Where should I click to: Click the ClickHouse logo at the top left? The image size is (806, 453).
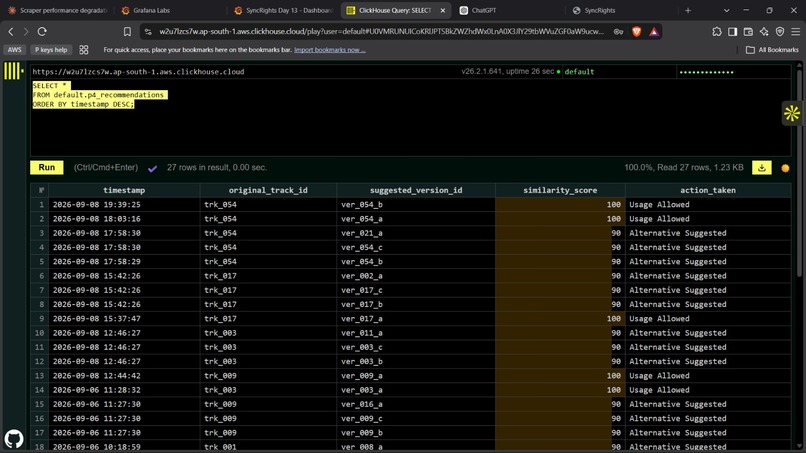pyautogui.click(x=14, y=71)
